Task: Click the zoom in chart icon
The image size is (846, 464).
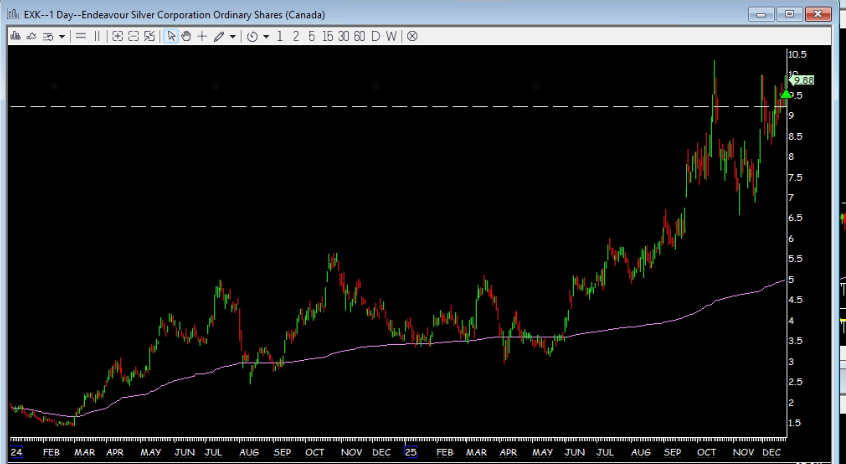Action: point(118,36)
